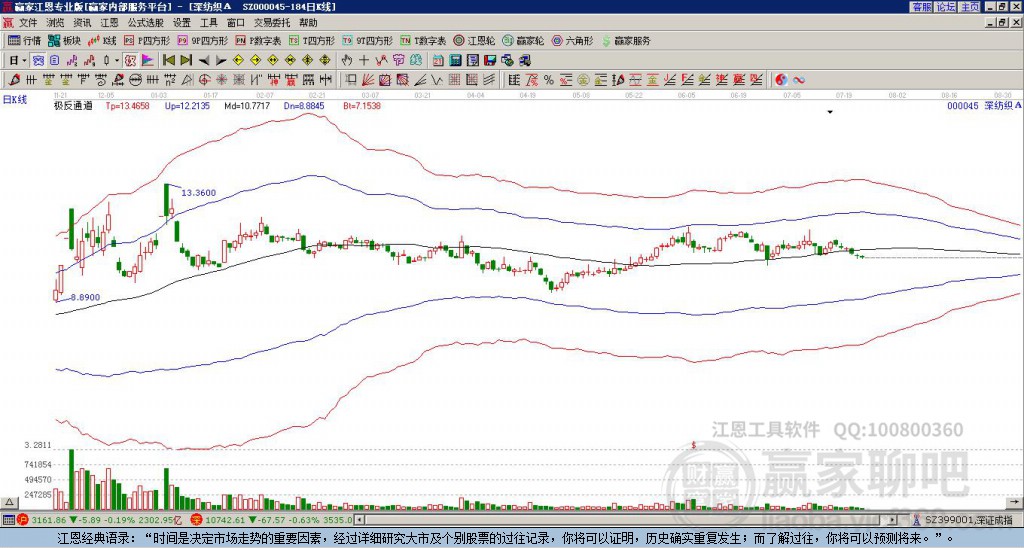Open the 六角形 hexagon tool
This screenshot has width=1024, height=548.
point(572,40)
